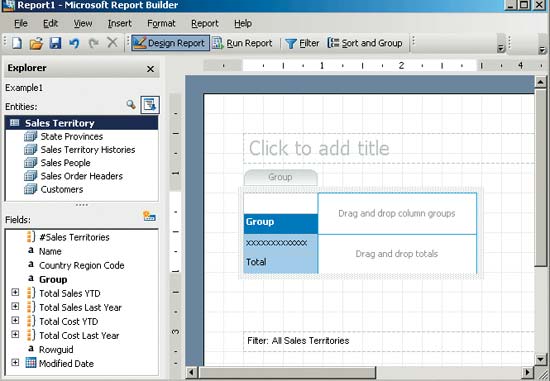Image resolution: width=550 pixels, height=381 pixels.
Task: Click the Open folder icon
Action: [x=36, y=43]
